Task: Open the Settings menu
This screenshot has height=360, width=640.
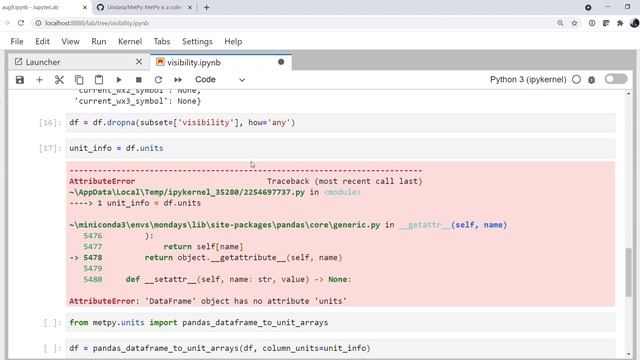Action: coord(197,42)
